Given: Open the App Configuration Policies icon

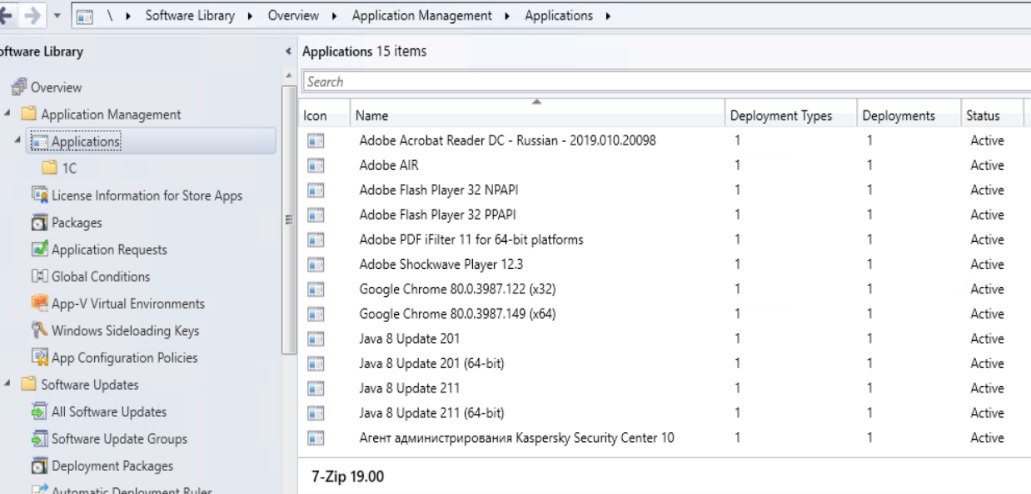Looking at the screenshot, I should click(x=39, y=357).
